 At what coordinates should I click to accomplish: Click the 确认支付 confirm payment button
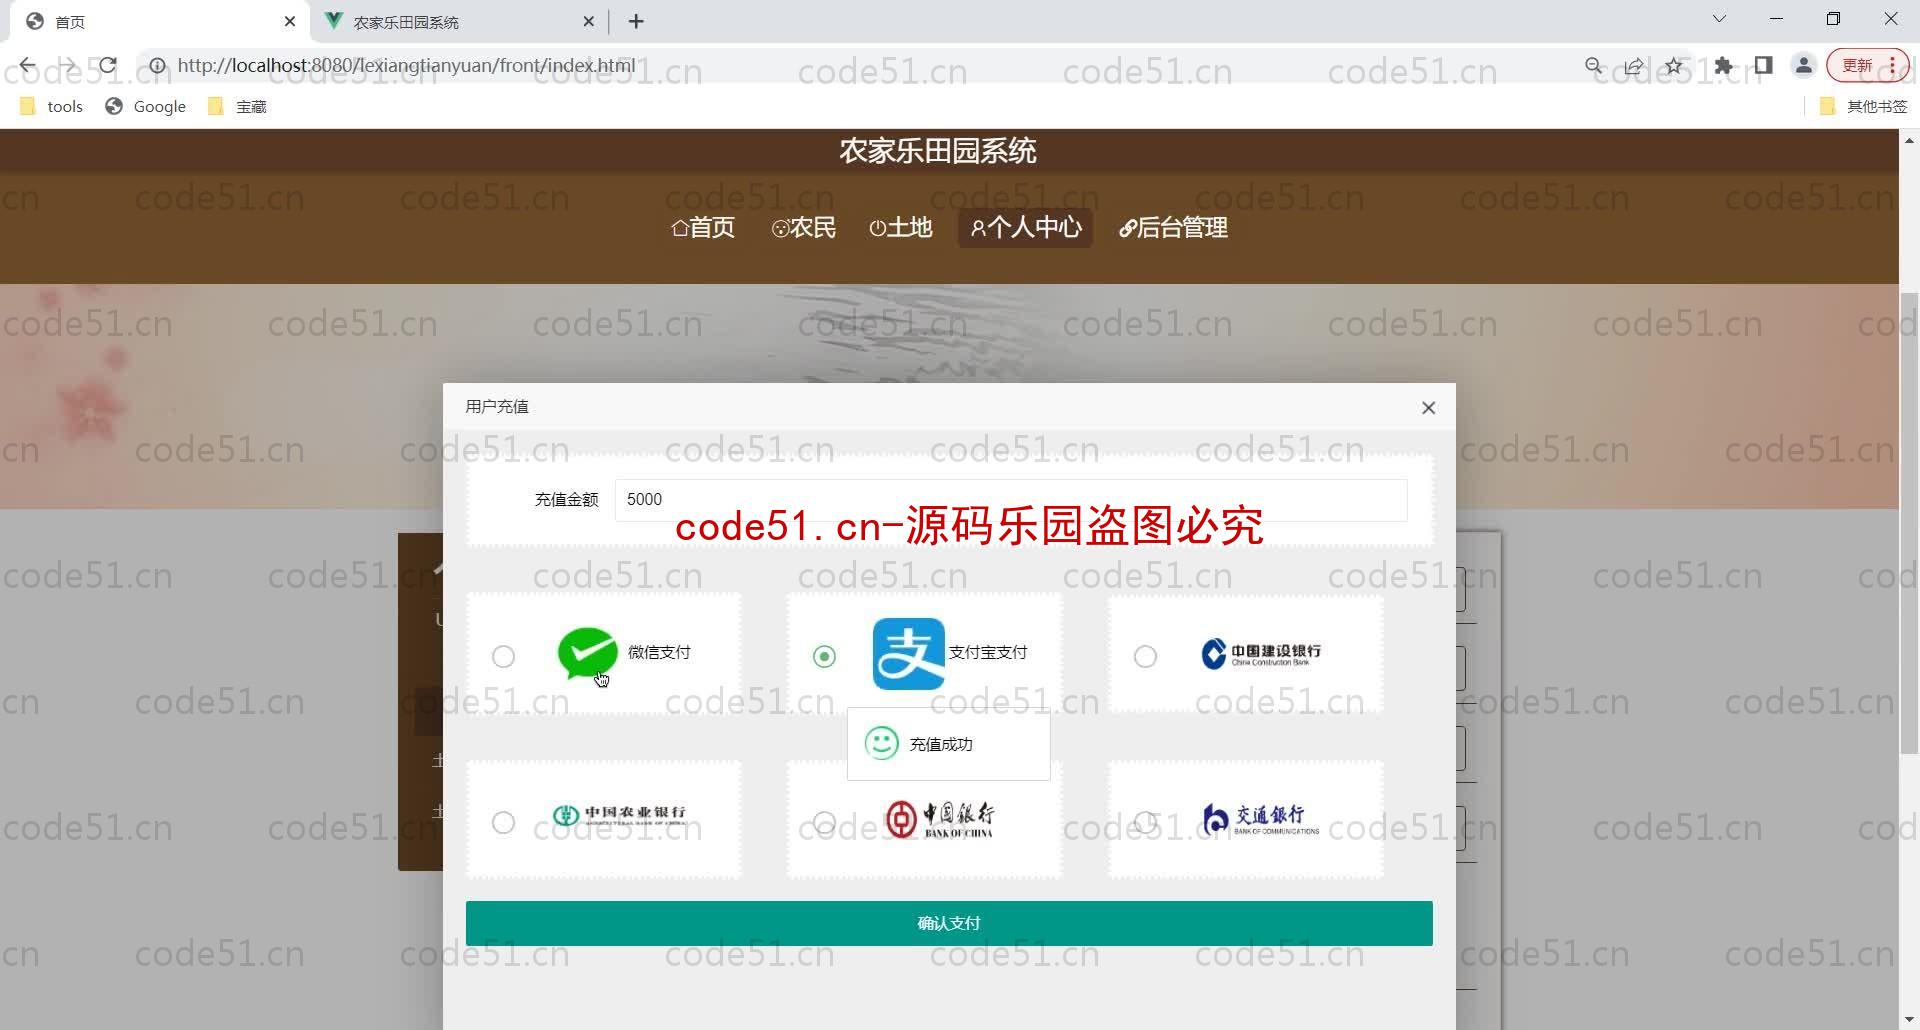949,923
